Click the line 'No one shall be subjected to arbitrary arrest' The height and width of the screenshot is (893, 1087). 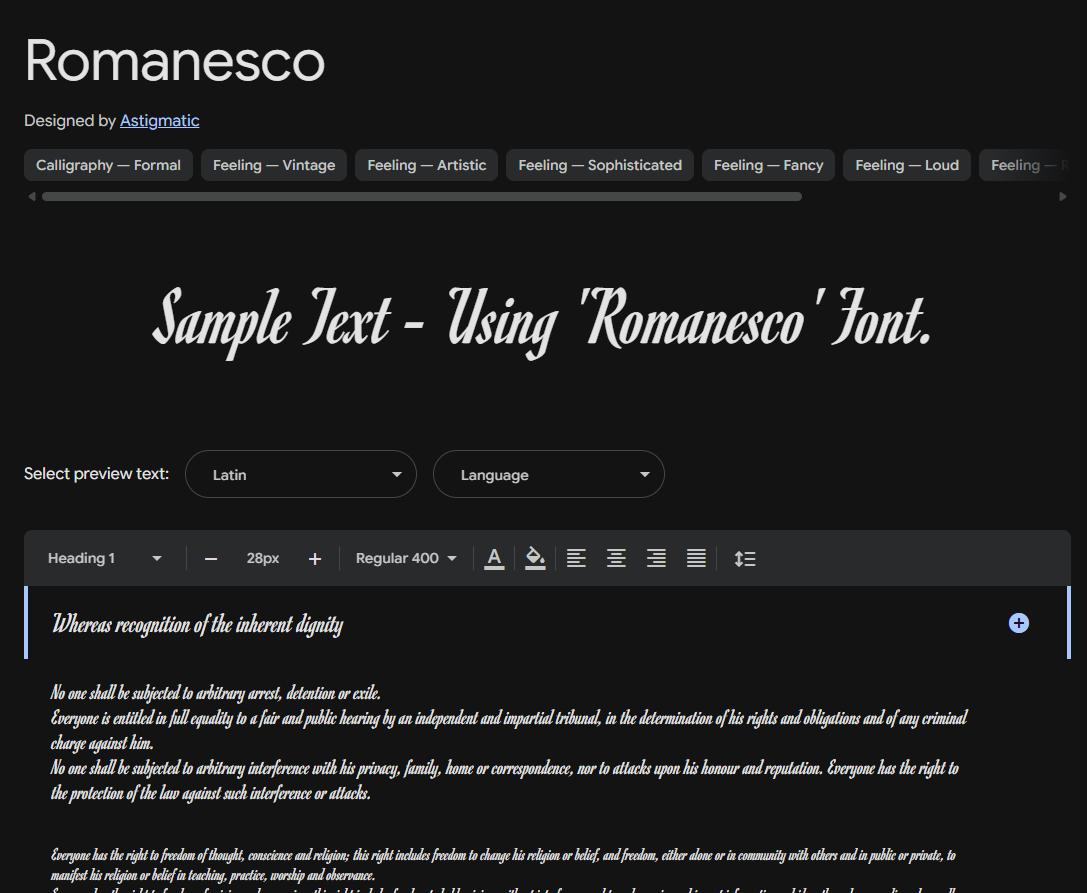tap(216, 693)
